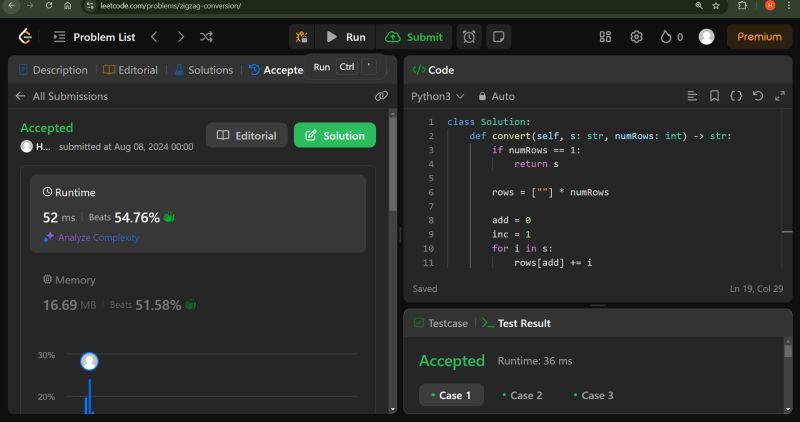Viewport: 800px width, 422px height.
Task: Open the settings gear in the navbar
Action: (636, 37)
